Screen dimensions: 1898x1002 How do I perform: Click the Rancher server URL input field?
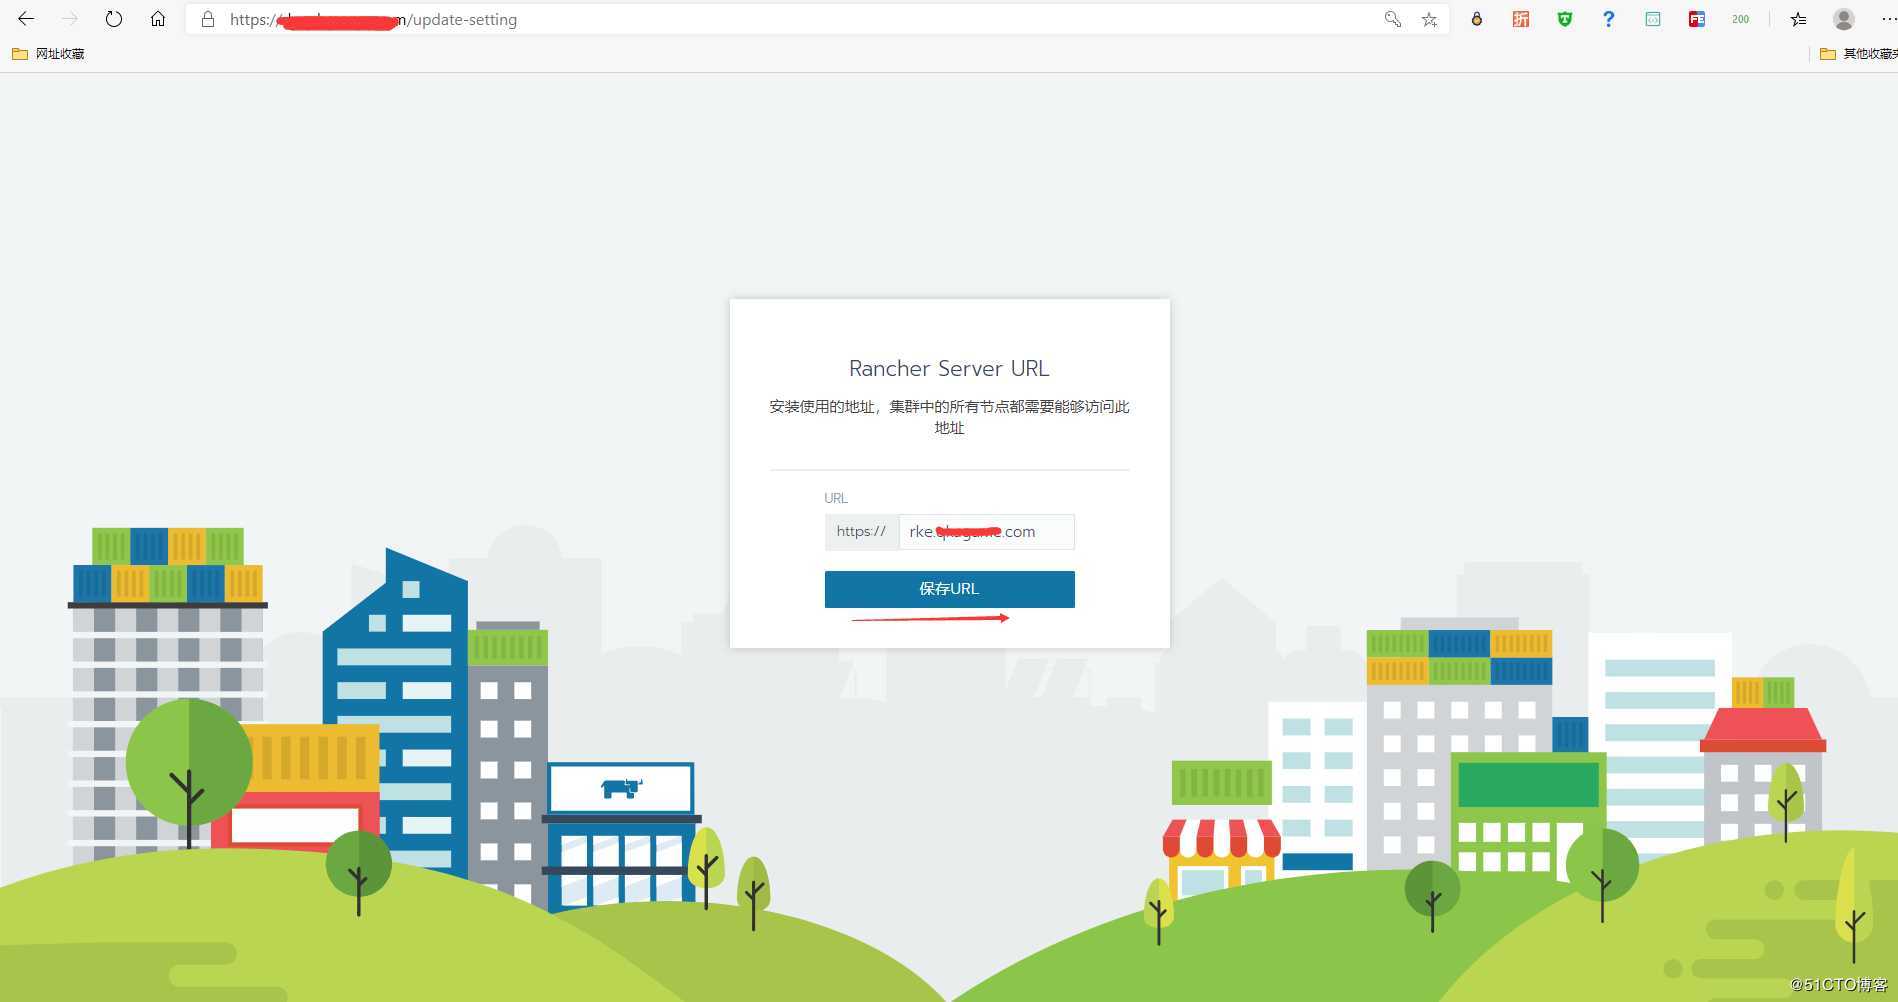click(x=986, y=532)
